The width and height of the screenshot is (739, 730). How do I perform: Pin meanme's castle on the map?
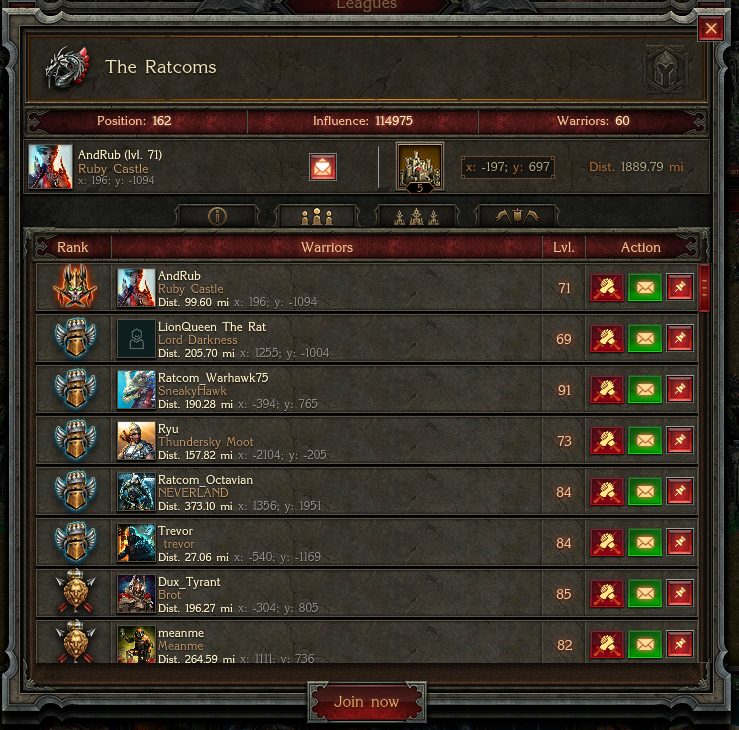[x=680, y=644]
